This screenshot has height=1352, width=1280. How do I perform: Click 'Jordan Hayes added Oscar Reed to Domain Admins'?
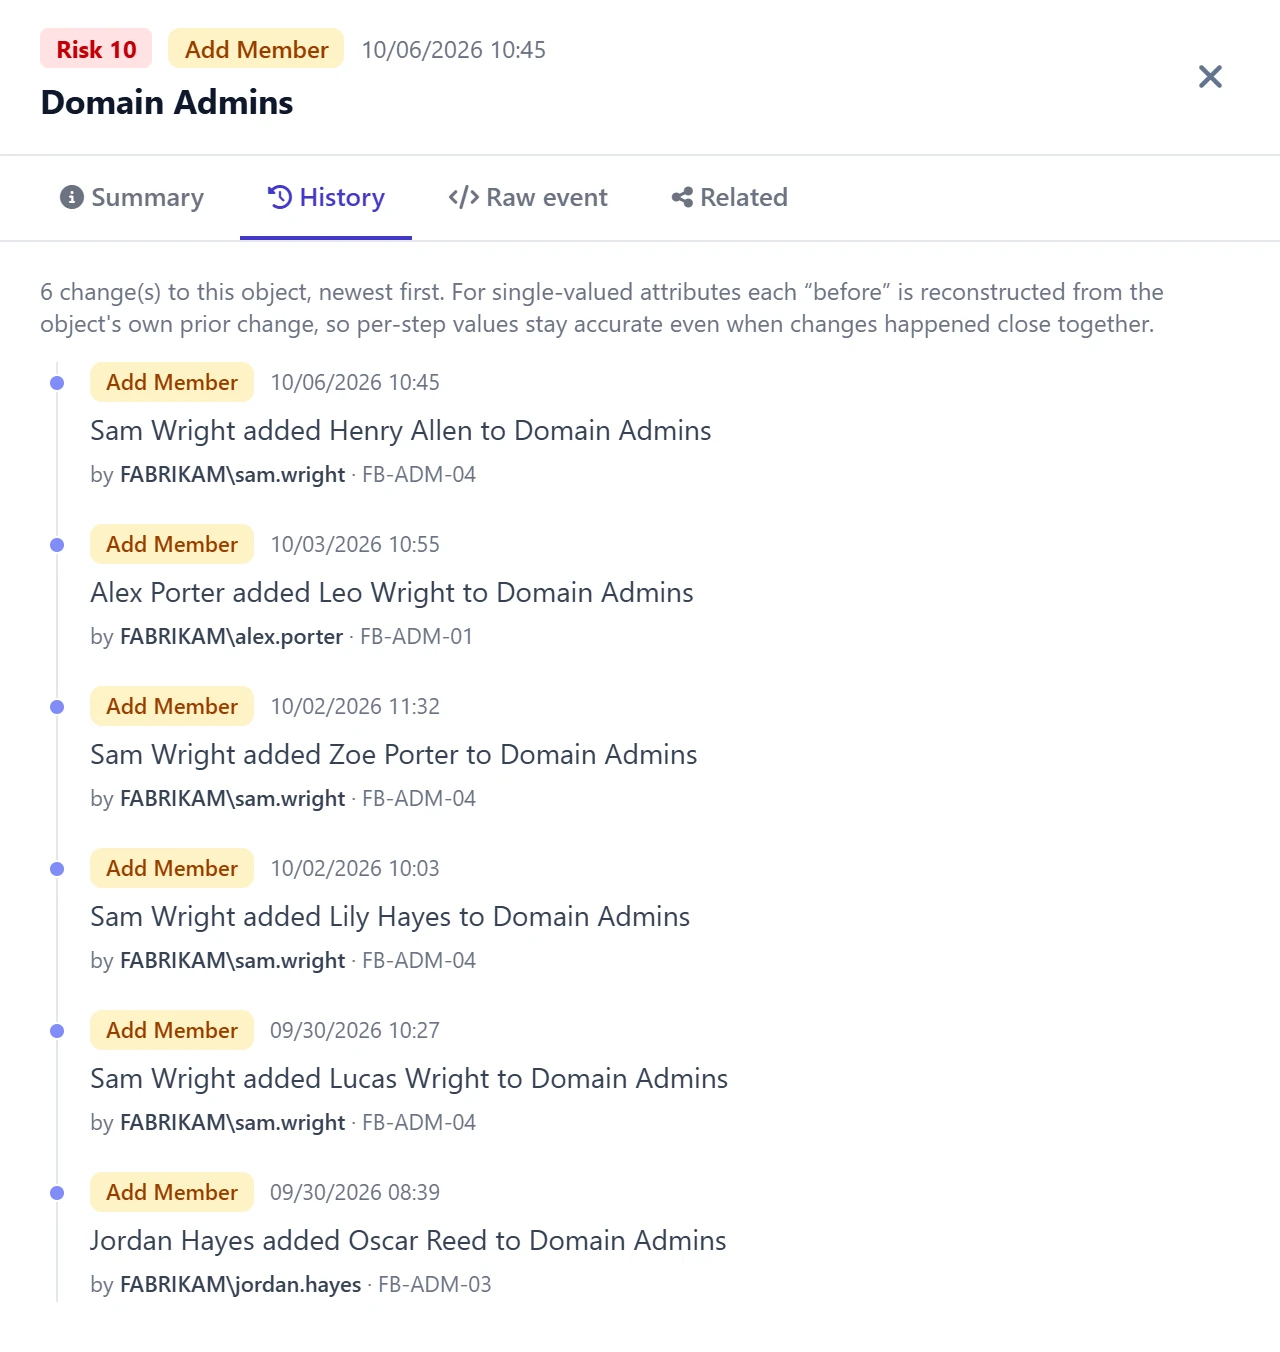click(x=408, y=1241)
